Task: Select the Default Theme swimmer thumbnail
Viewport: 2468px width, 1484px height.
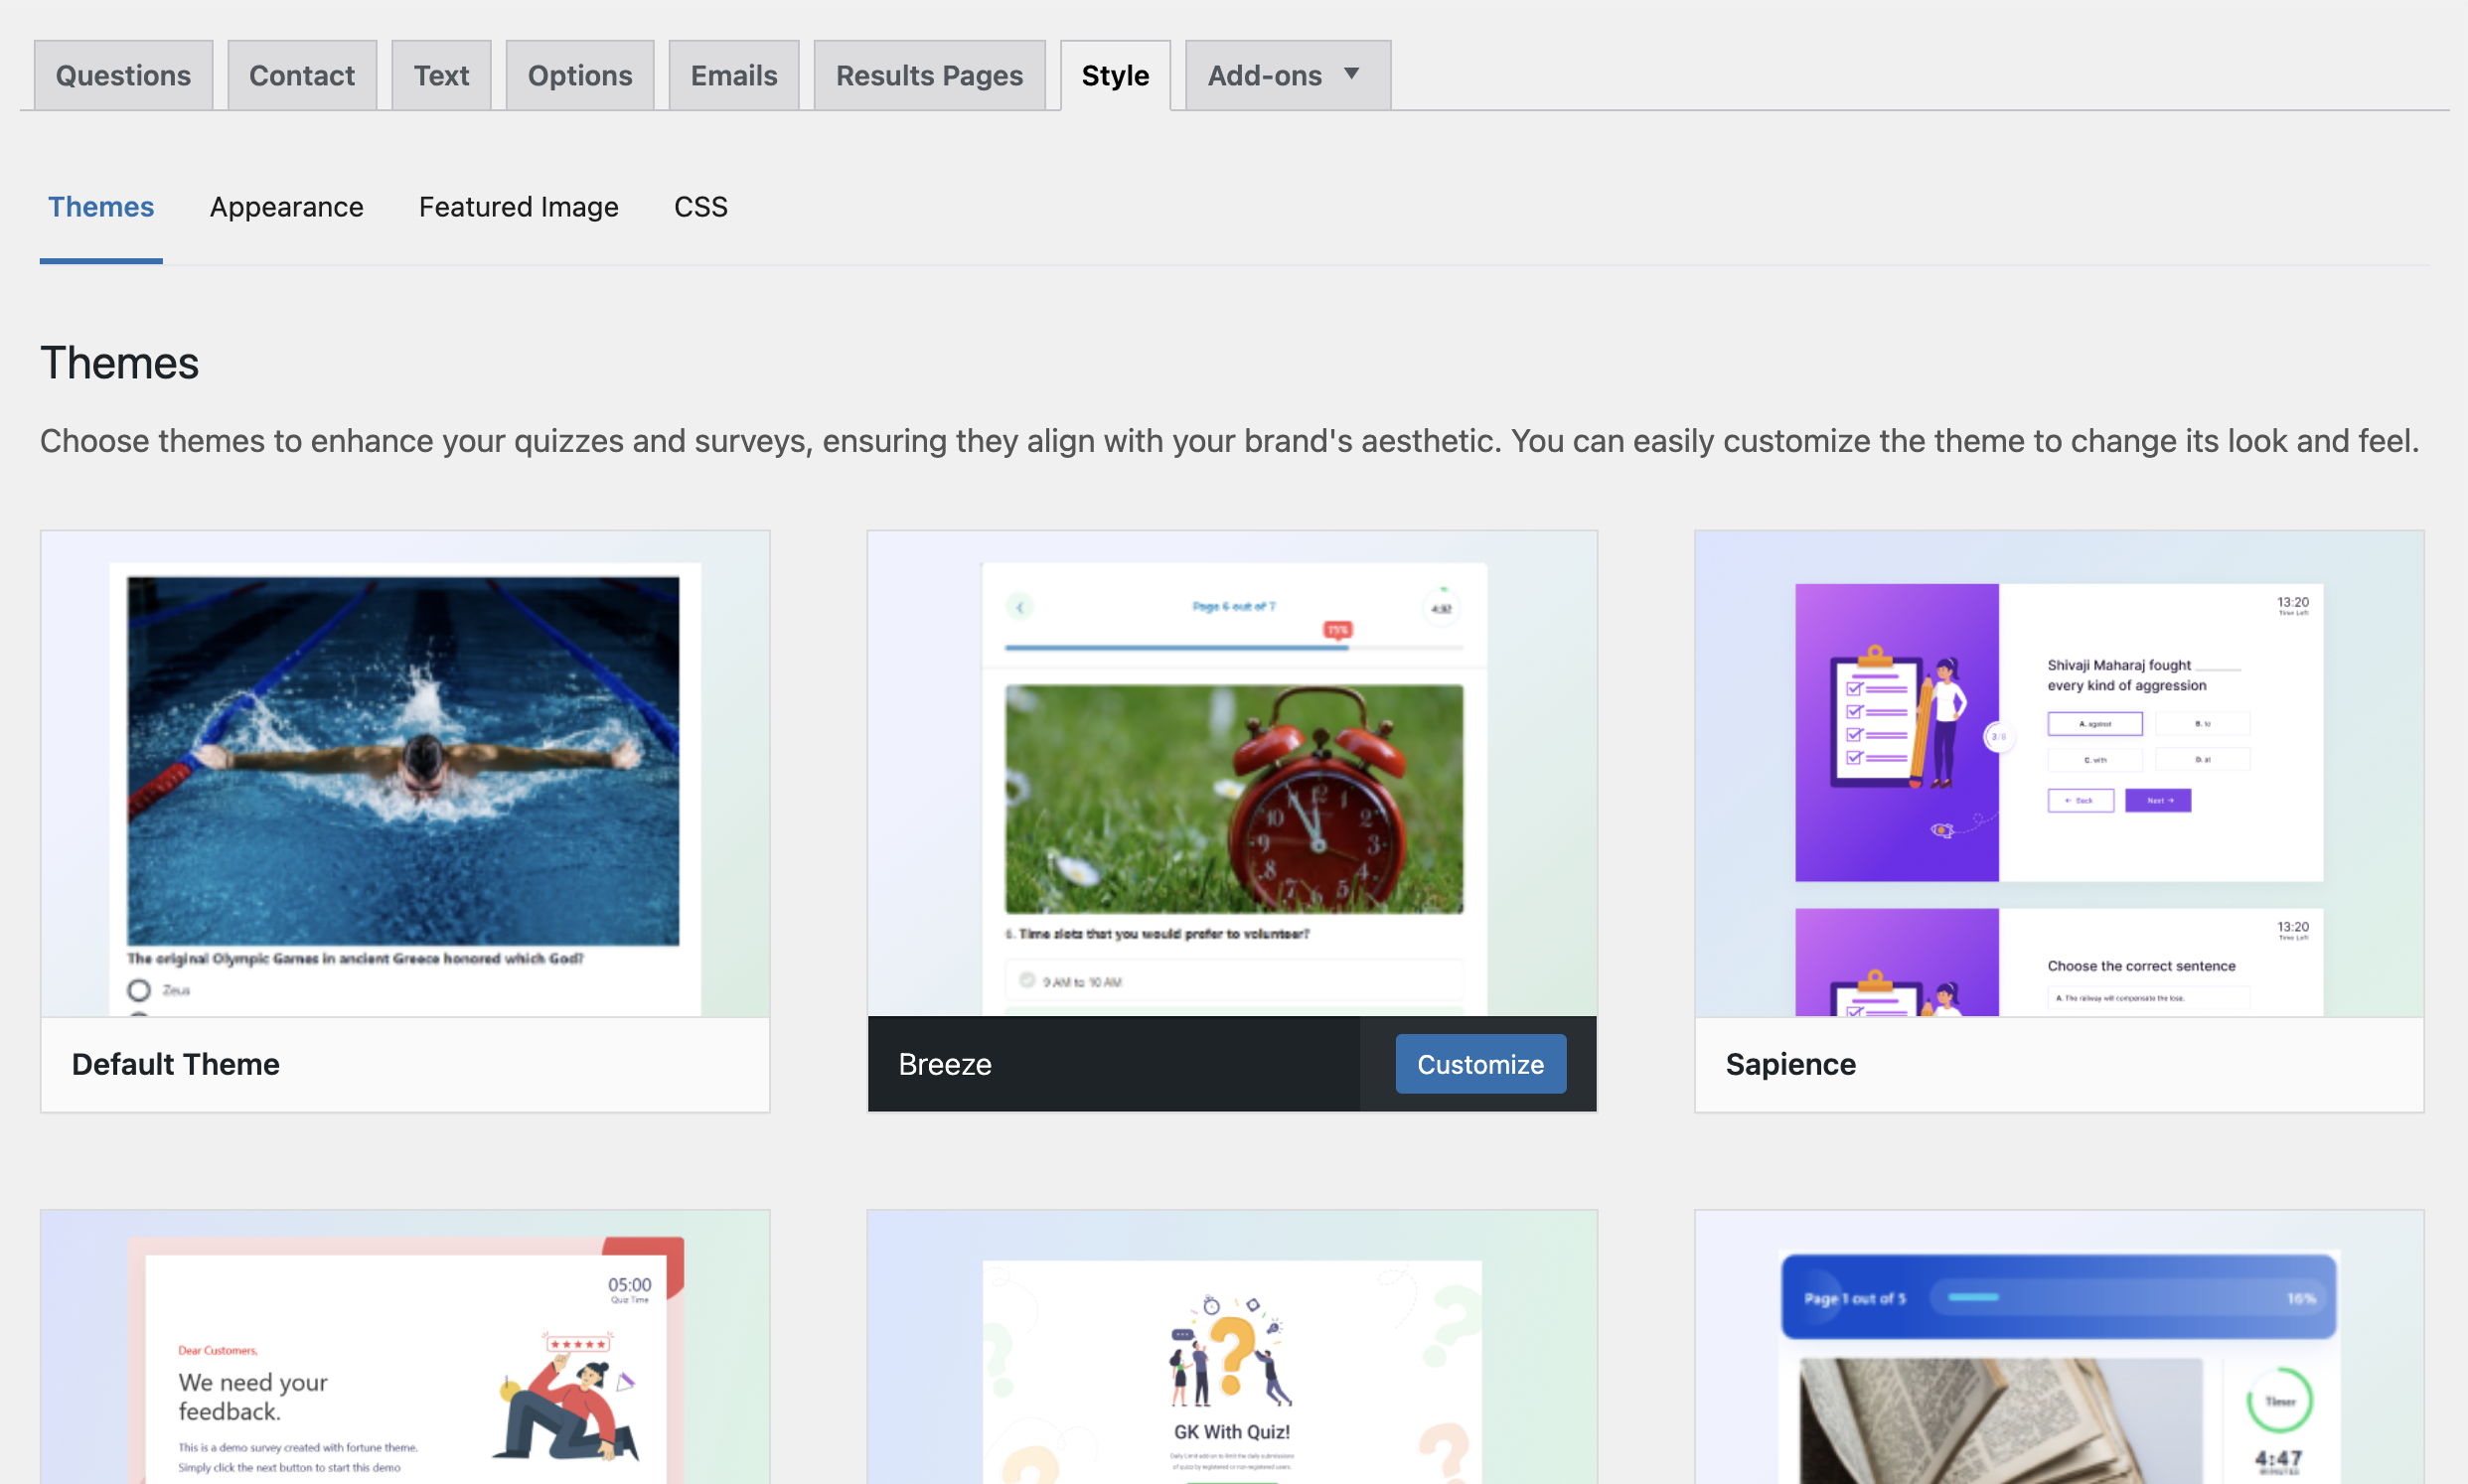Action: (x=404, y=772)
